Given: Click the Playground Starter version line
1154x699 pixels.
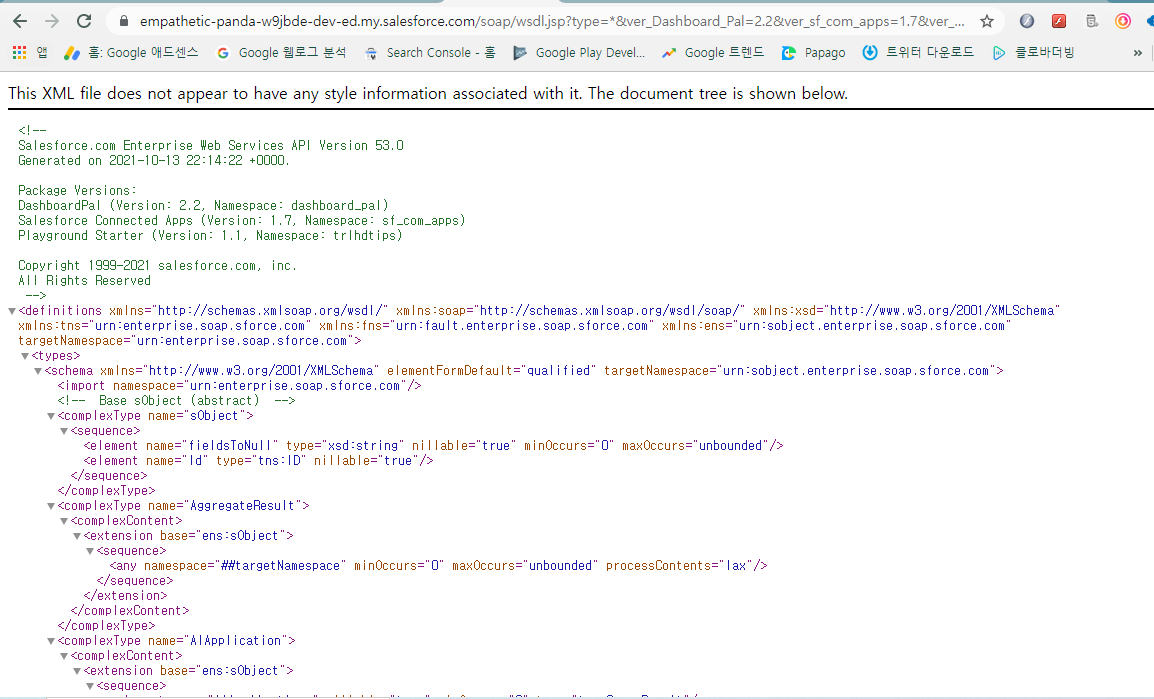Looking at the screenshot, I should (210, 235).
